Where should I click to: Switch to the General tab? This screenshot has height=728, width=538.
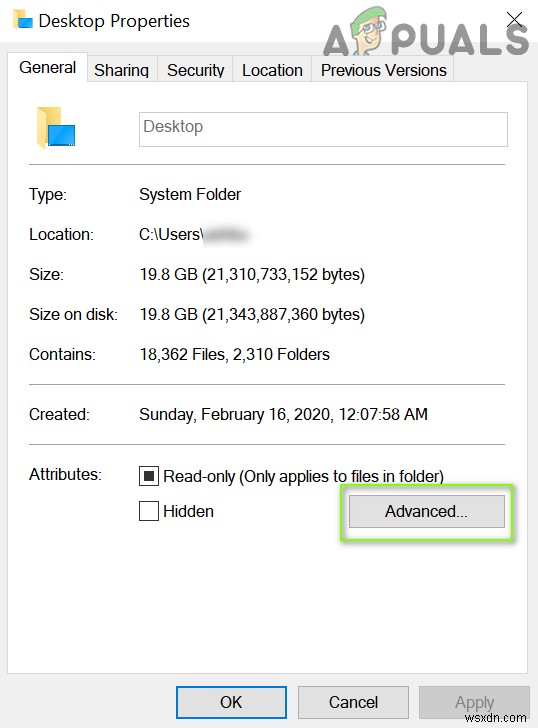tap(47, 68)
